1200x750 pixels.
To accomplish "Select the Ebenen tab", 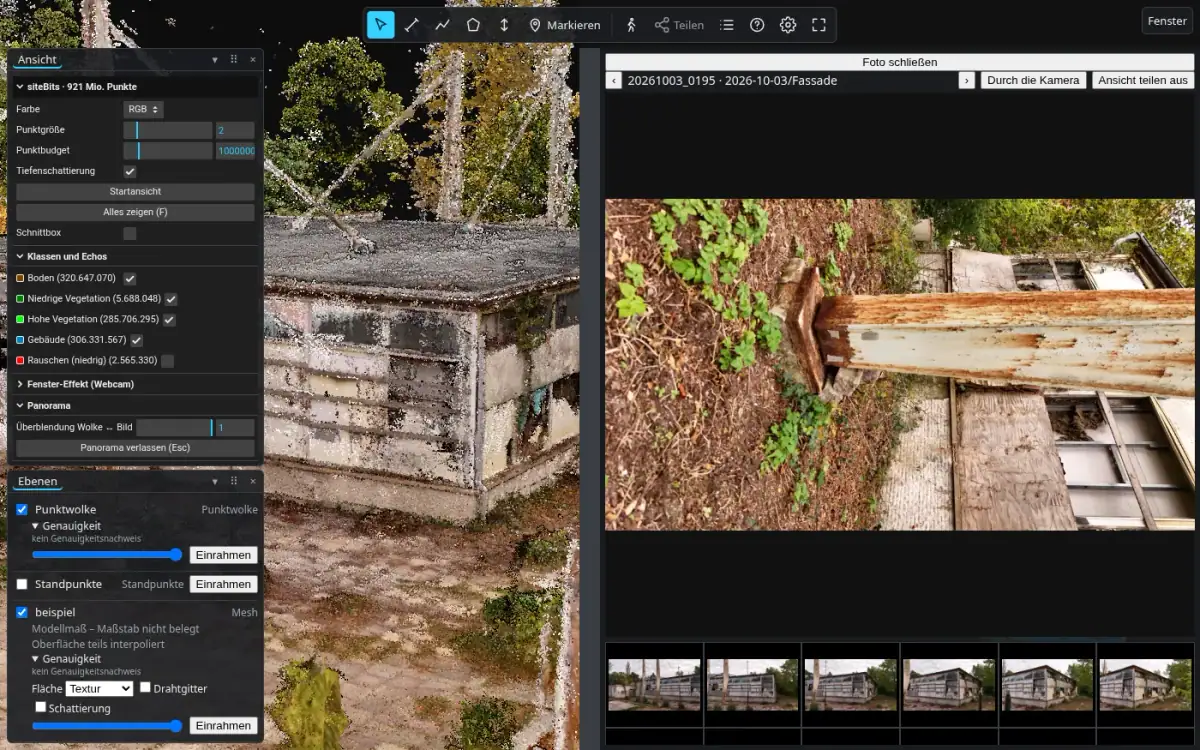I will tap(38, 481).
